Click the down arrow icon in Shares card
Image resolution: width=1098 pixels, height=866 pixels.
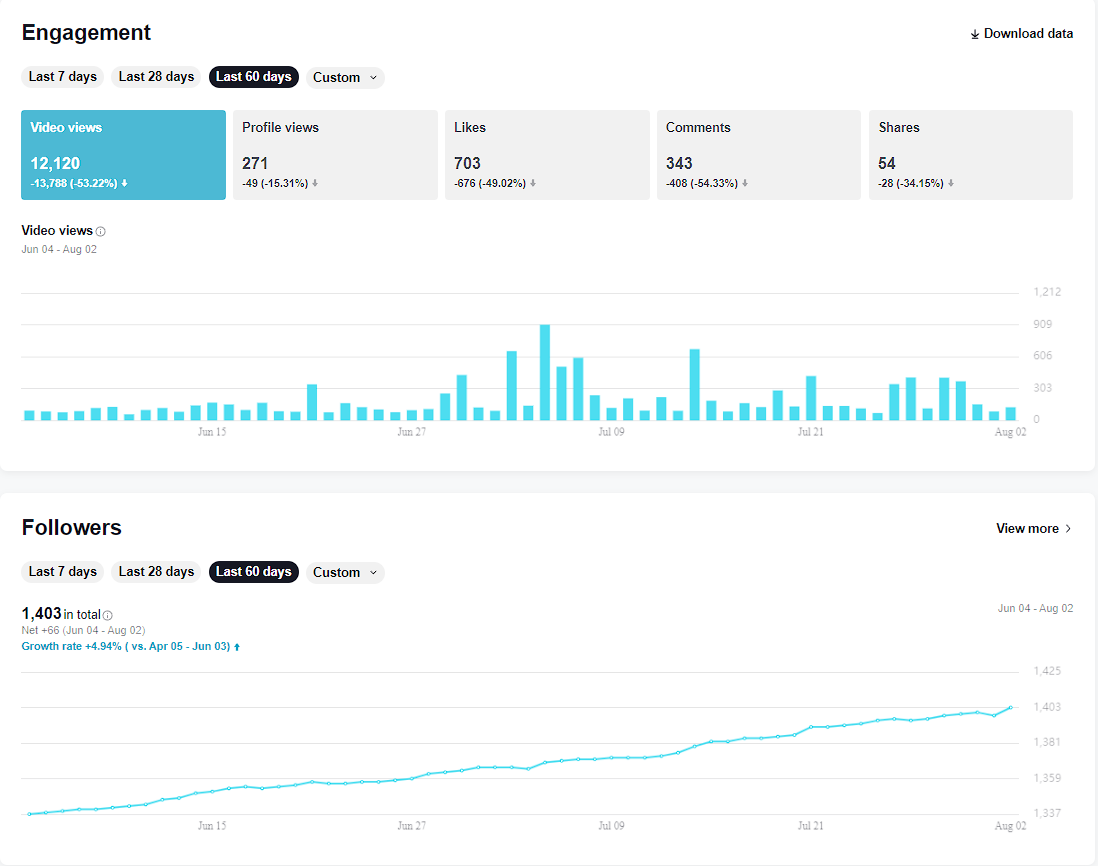click(x=951, y=183)
